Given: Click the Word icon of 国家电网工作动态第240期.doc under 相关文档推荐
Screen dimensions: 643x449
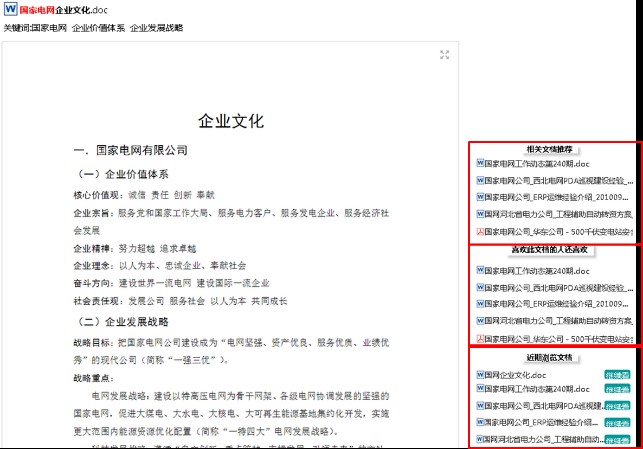Looking at the screenshot, I should tap(480, 163).
